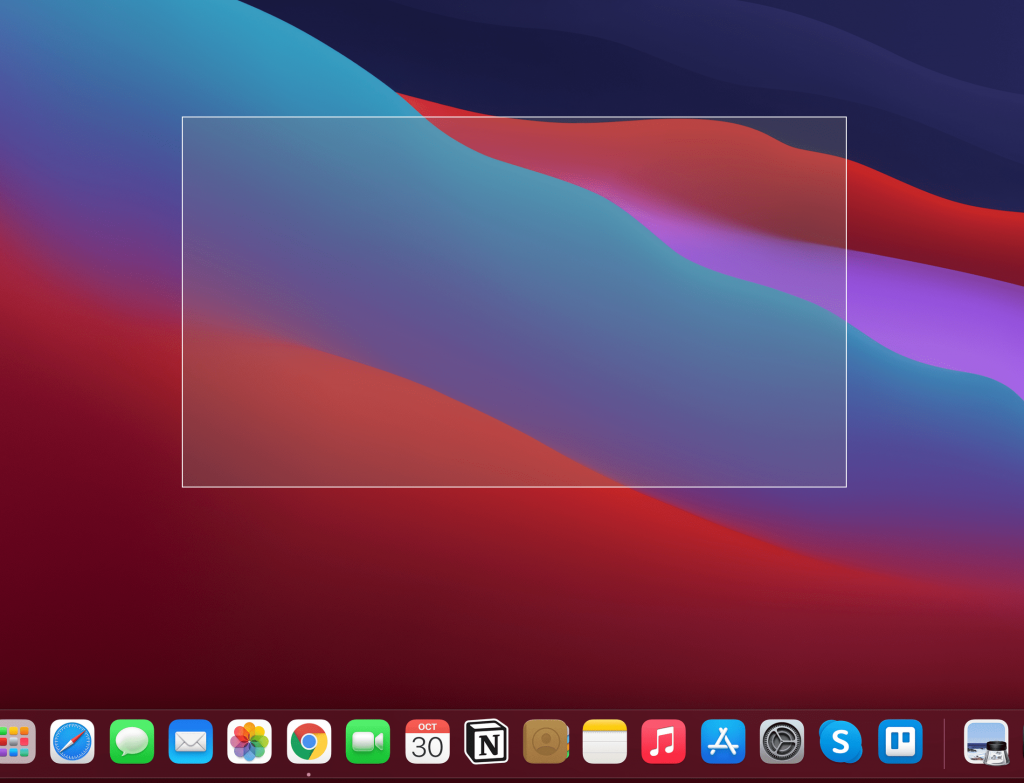Launch the Photos app
Image resolution: width=1024 pixels, height=783 pixels.
pos(249,741)
